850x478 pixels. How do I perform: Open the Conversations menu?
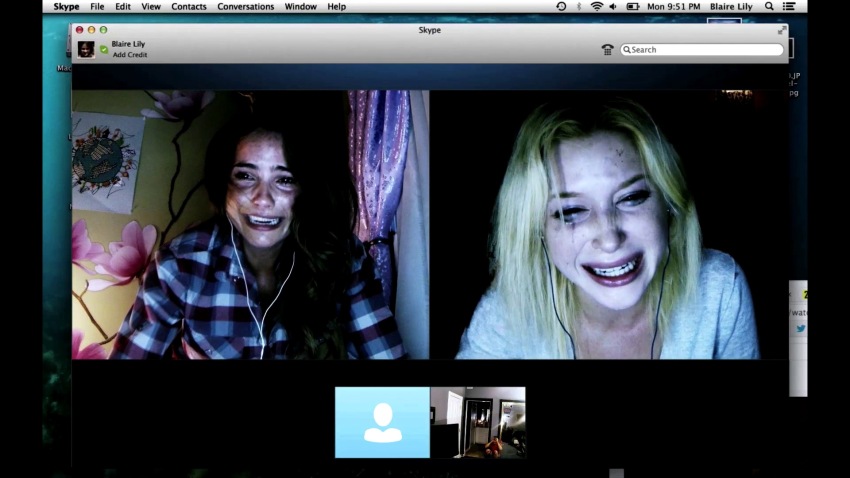coord(245,7)
